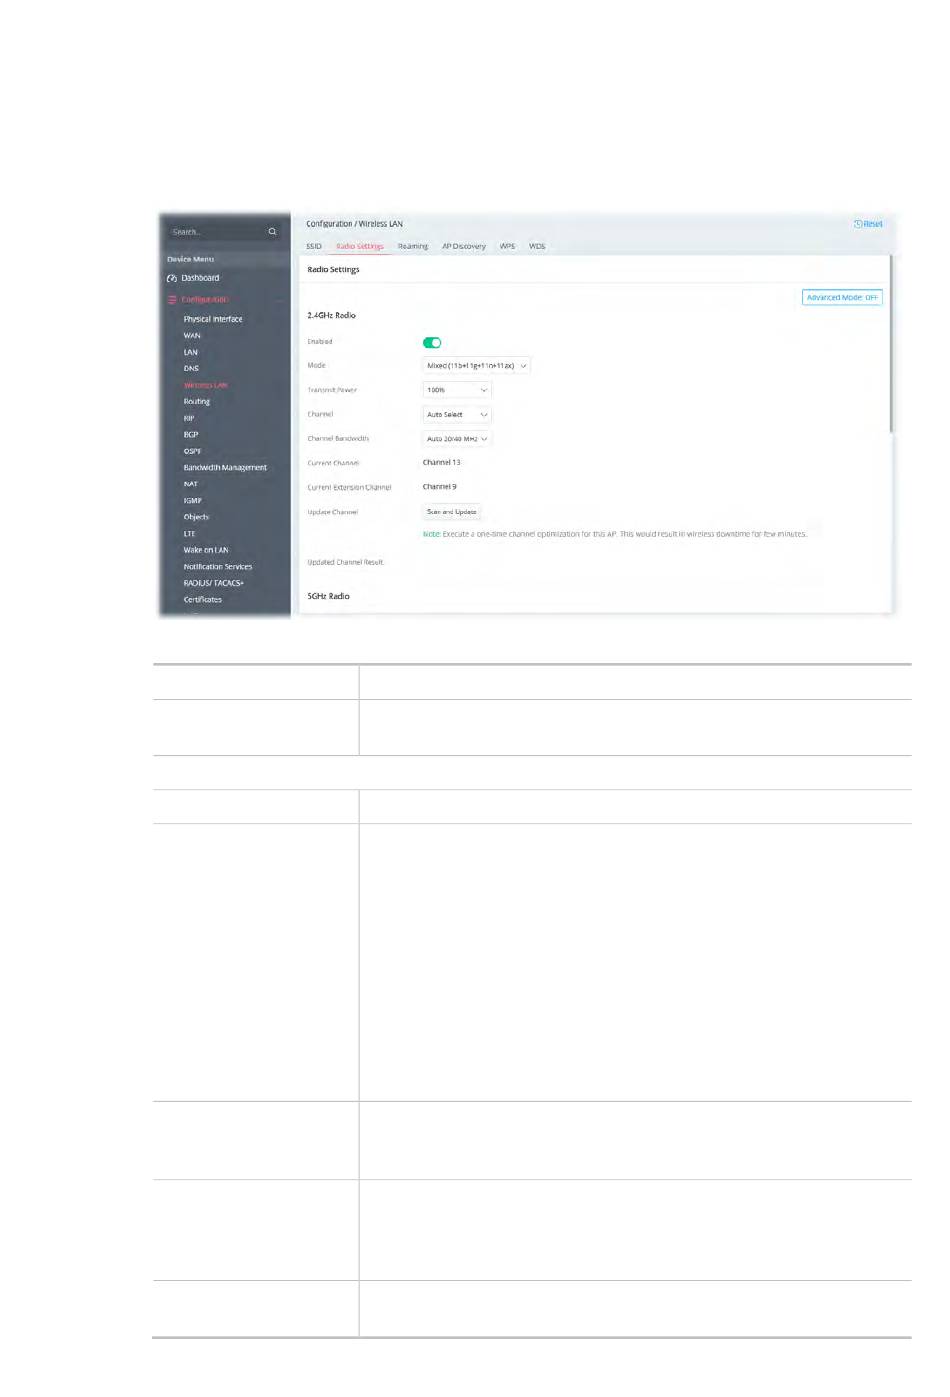
Task: Open RADIUS/ TACACS+ in the sidebar
Action: (x=214, y=583)
